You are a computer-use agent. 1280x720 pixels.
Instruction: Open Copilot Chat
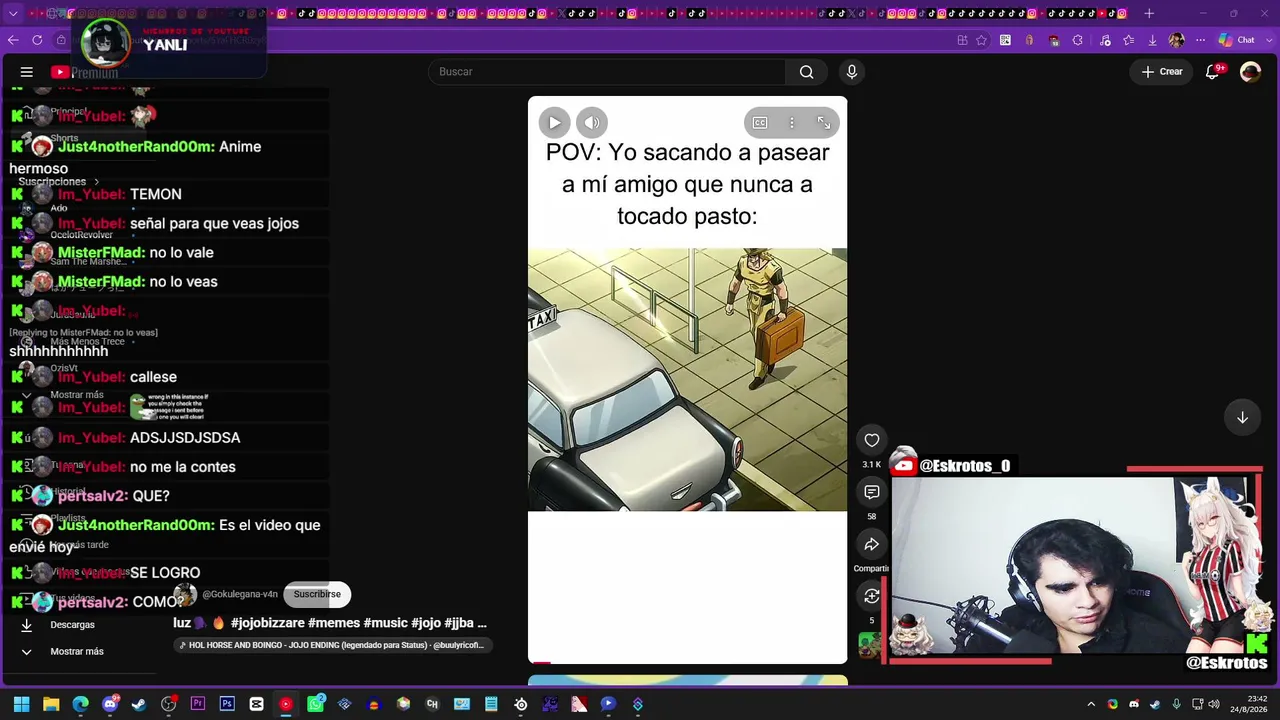pyautogui.click(x=1236, y=40)
